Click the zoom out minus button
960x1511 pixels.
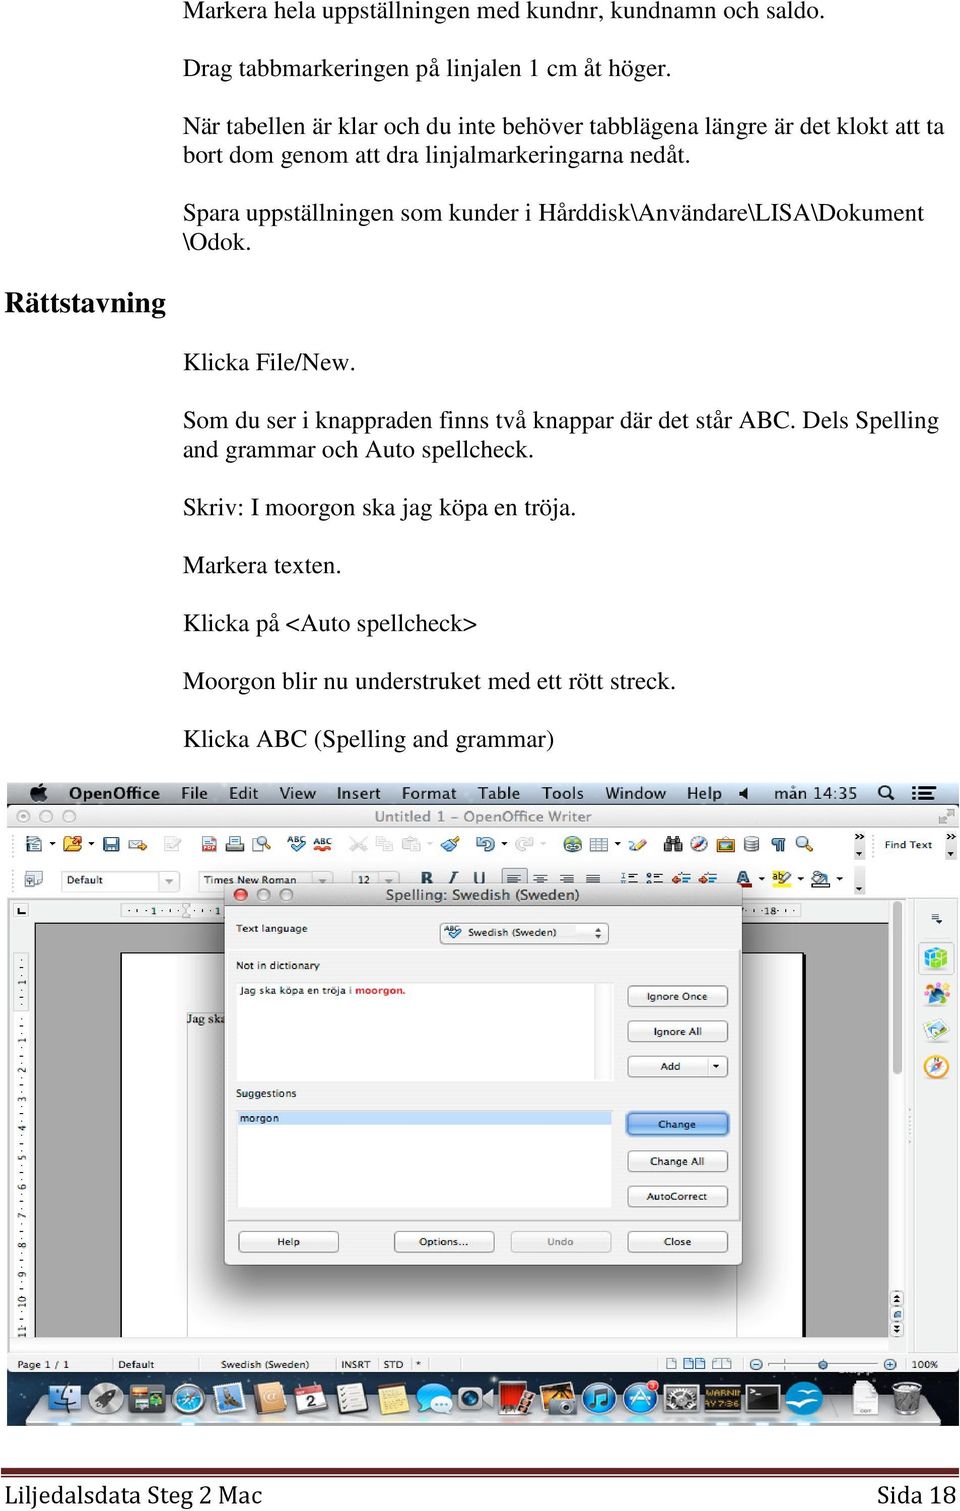tap(756, 1364)
